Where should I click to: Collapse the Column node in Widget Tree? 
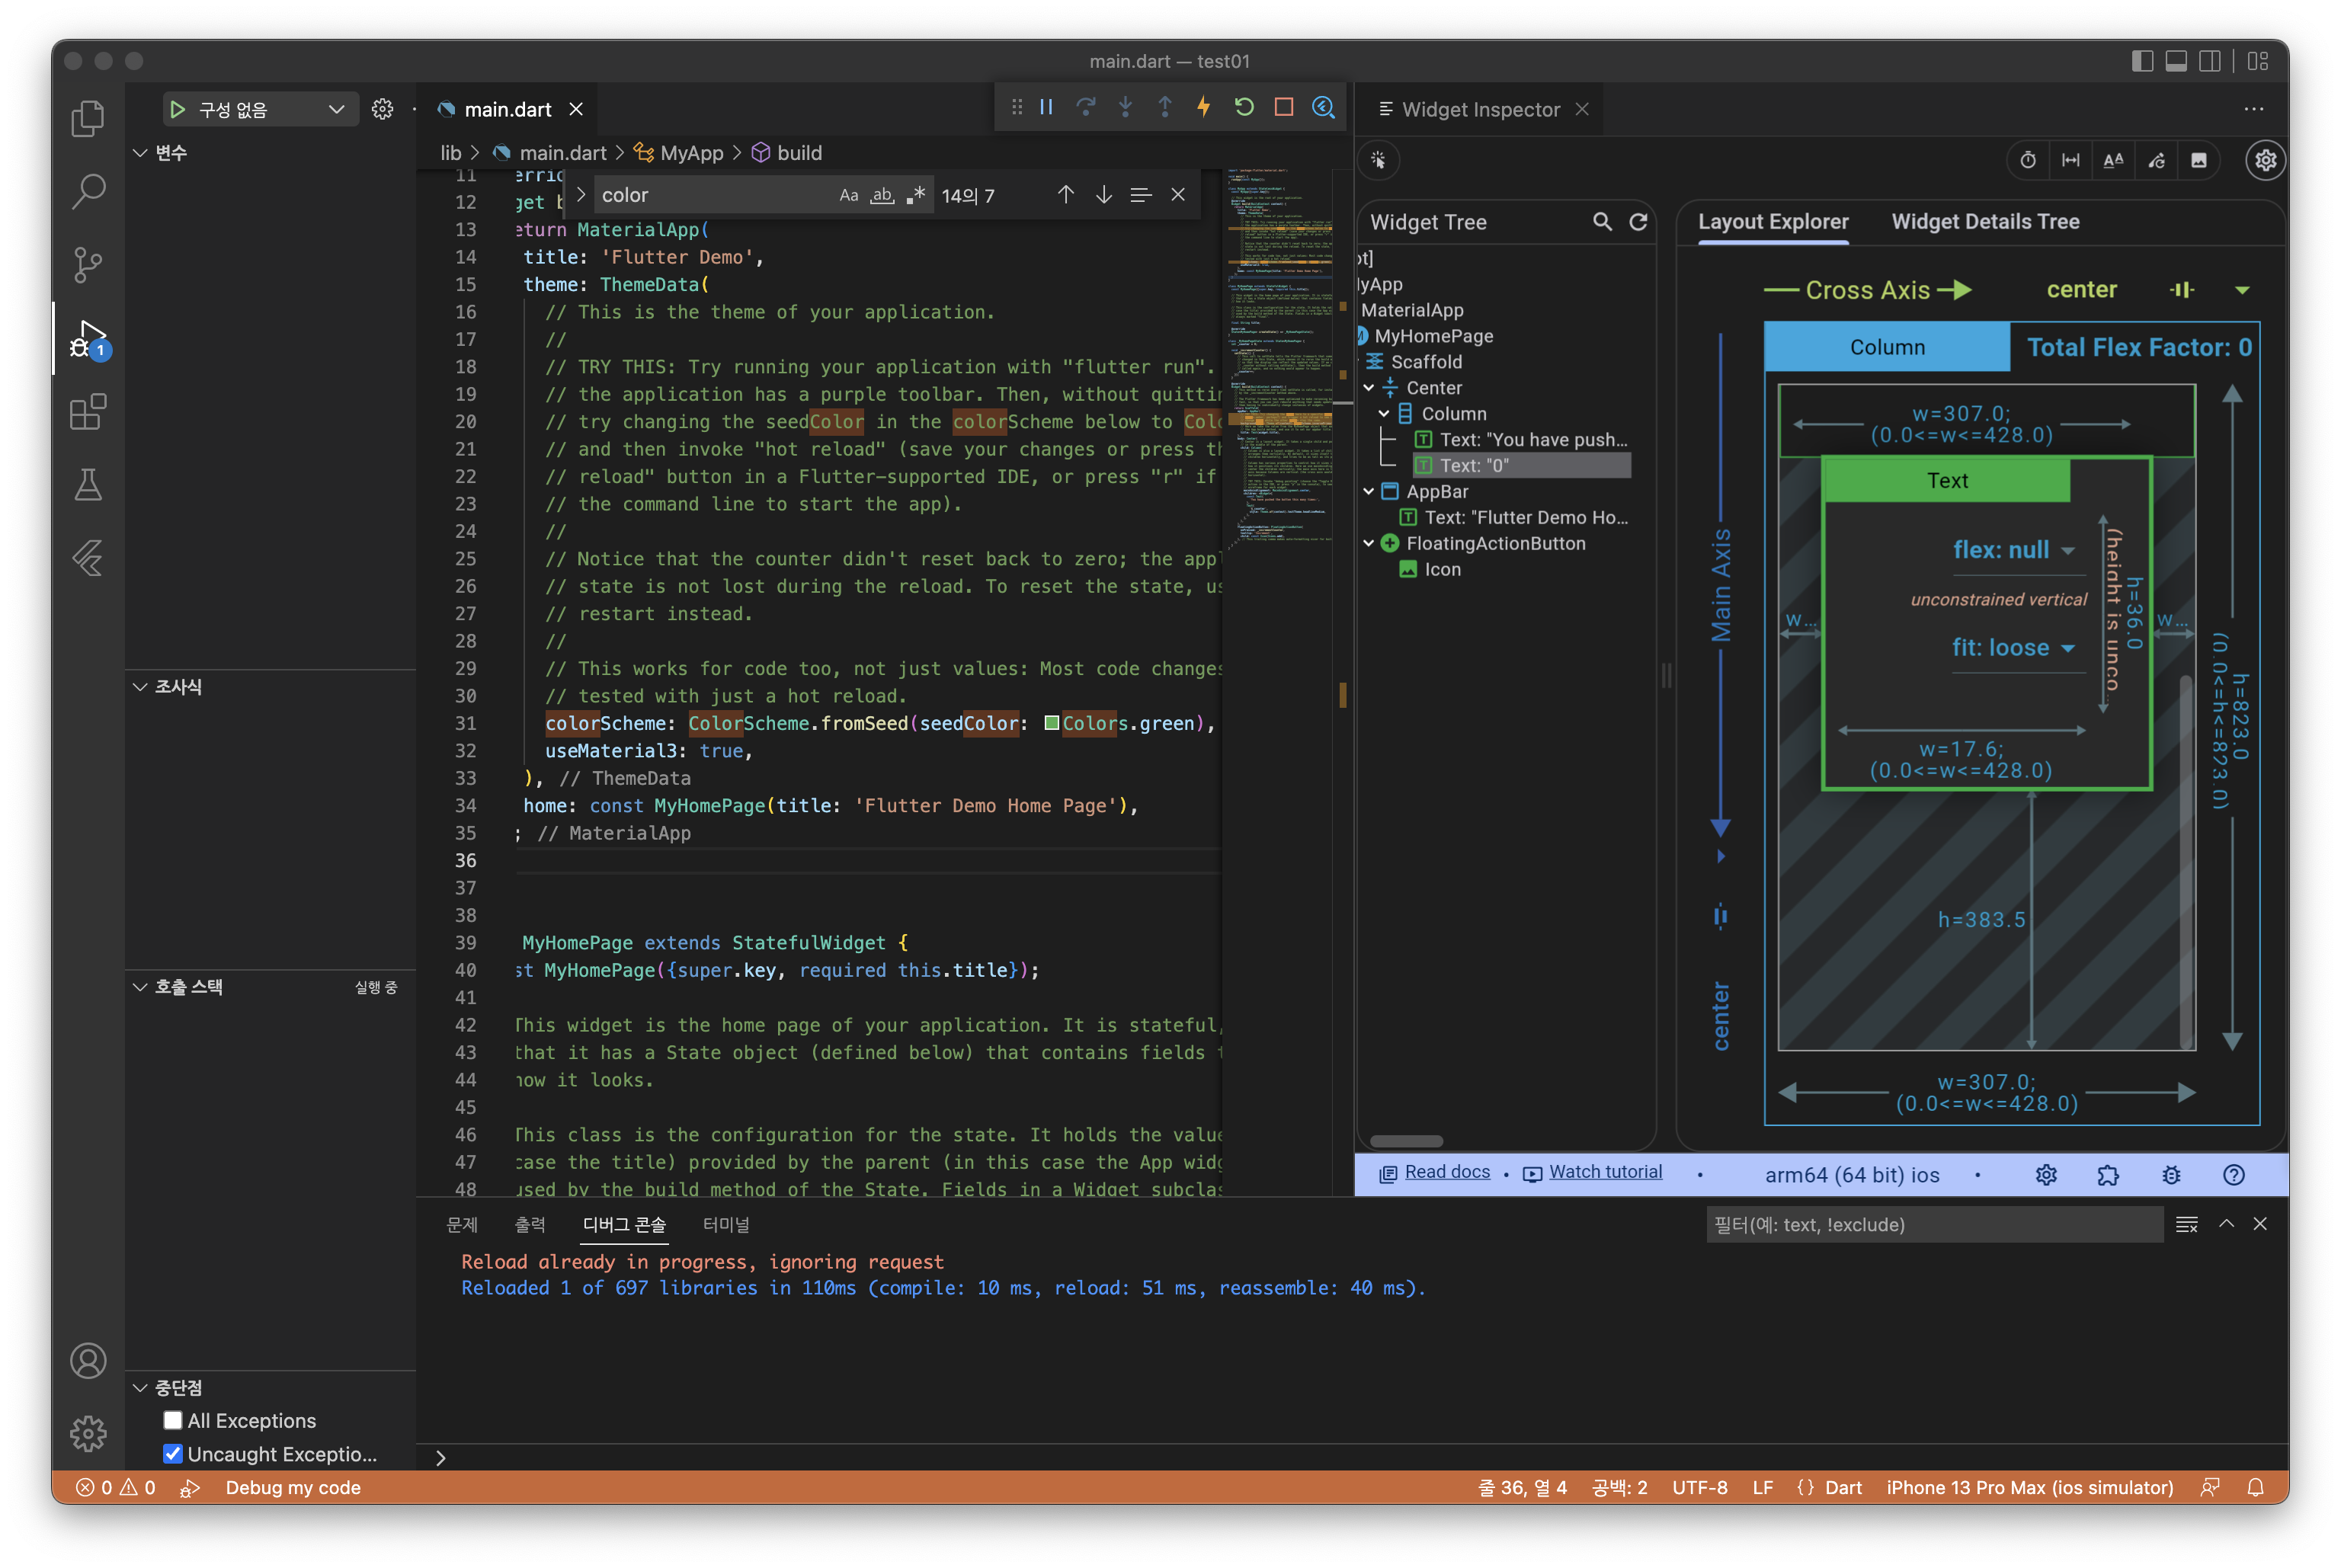1384,414
